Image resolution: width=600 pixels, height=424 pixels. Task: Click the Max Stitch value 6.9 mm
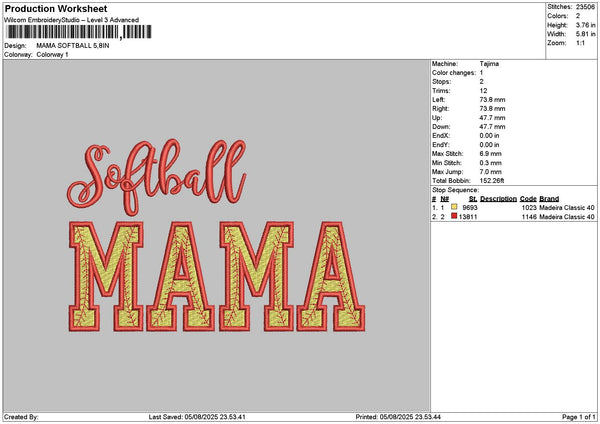pyautogui.click(x=491, y=154)
